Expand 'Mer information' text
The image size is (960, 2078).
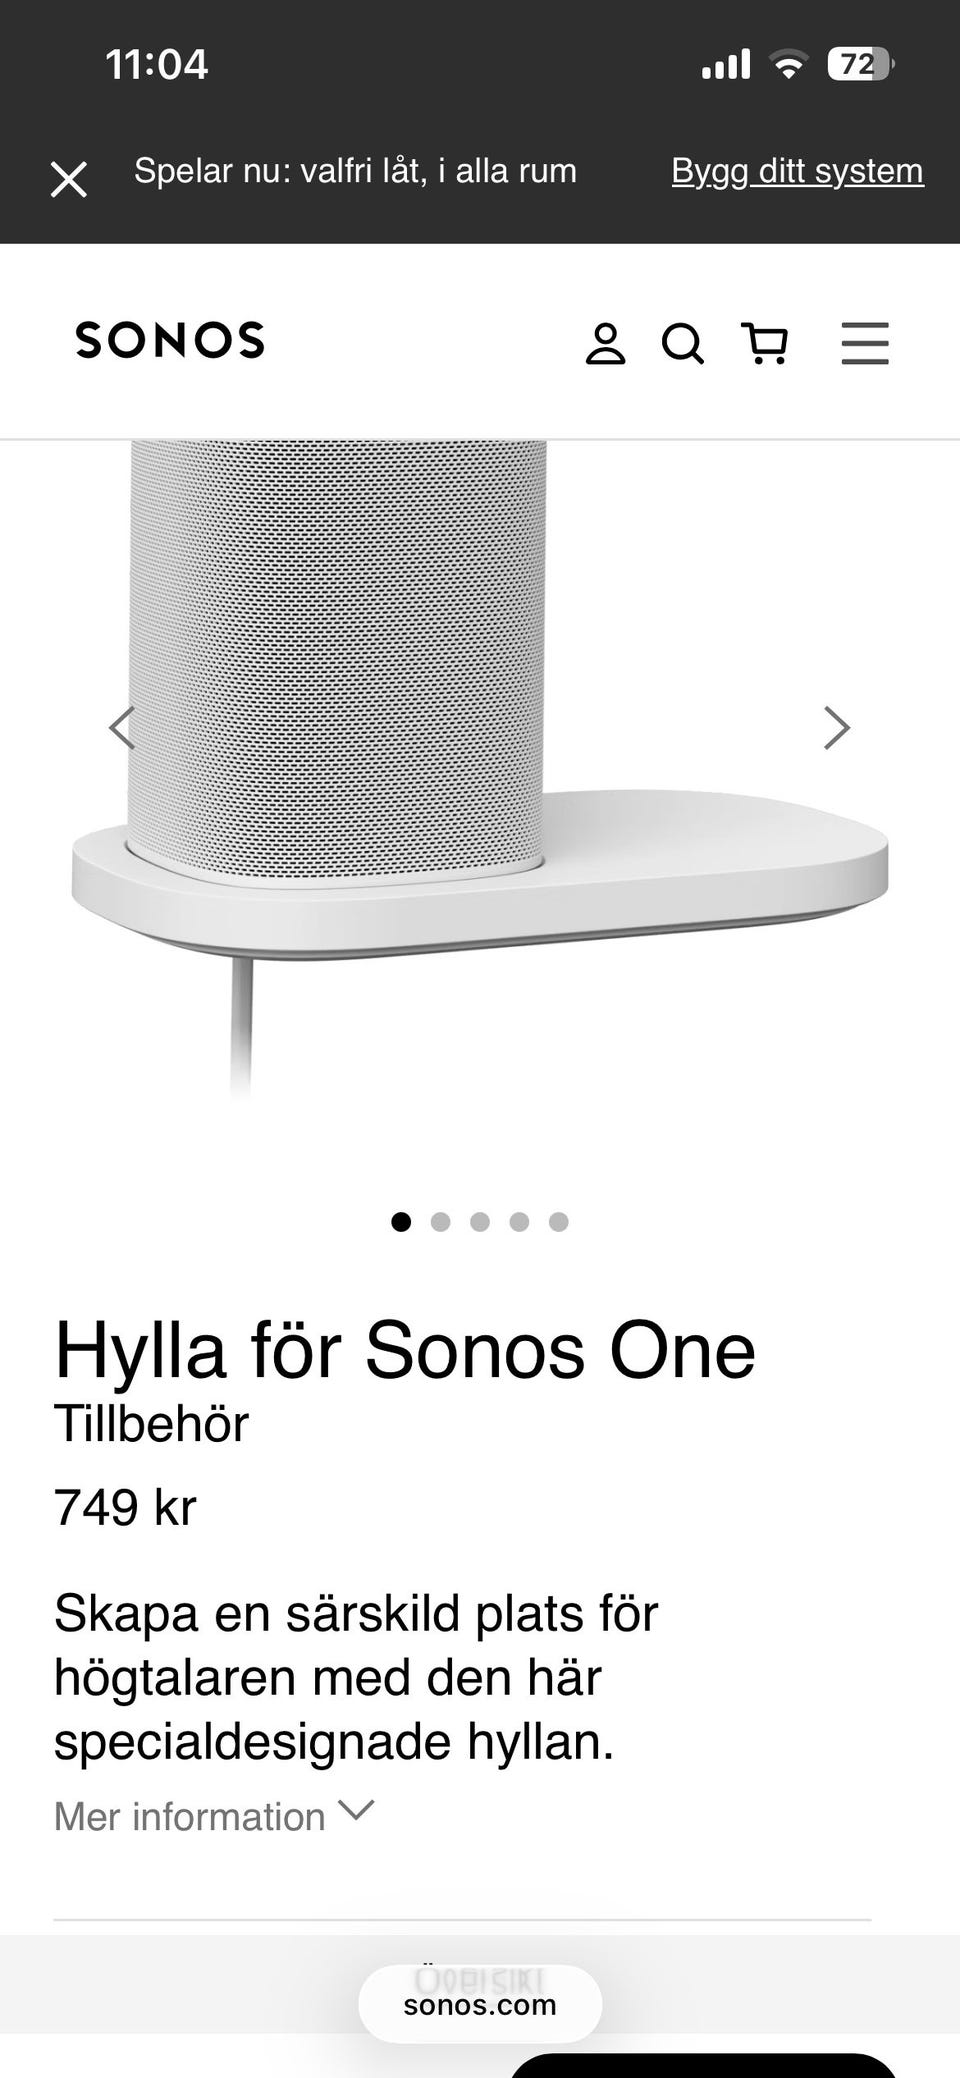(190, 1816)
